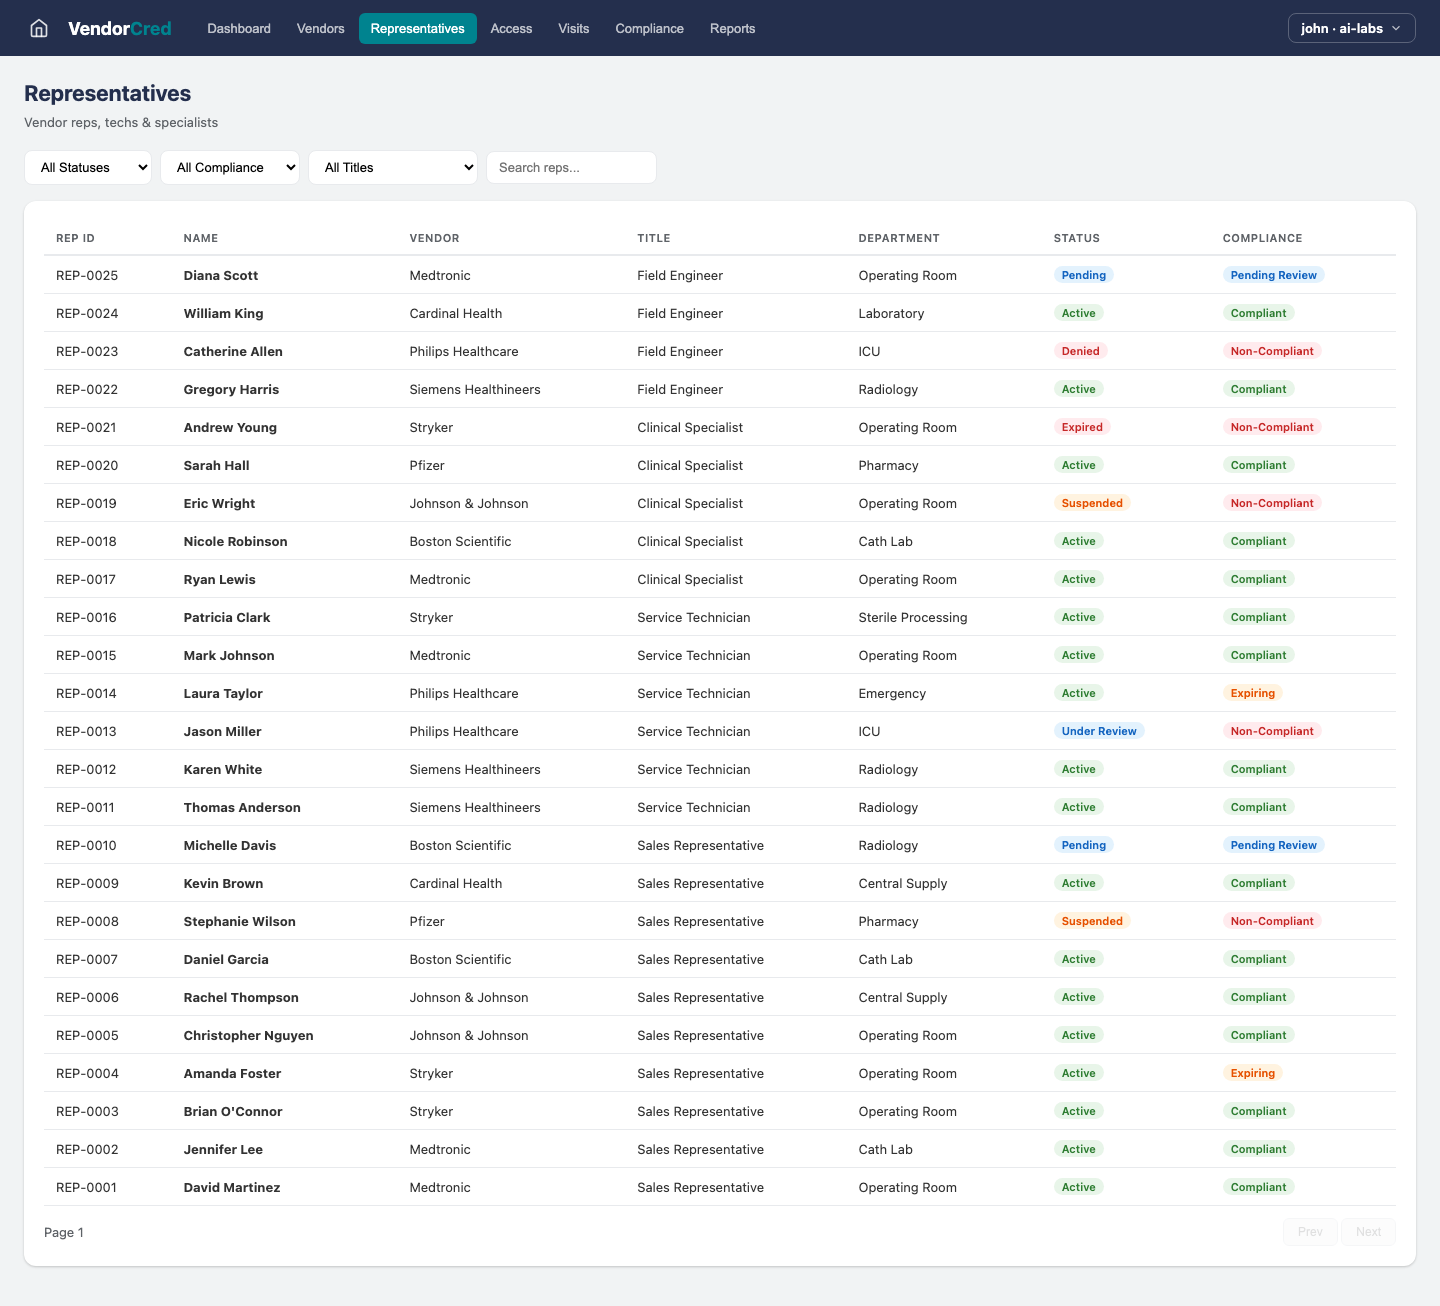Open the Visits page
This screenshot has height=1306, width=1440.
tap(573, 28)
